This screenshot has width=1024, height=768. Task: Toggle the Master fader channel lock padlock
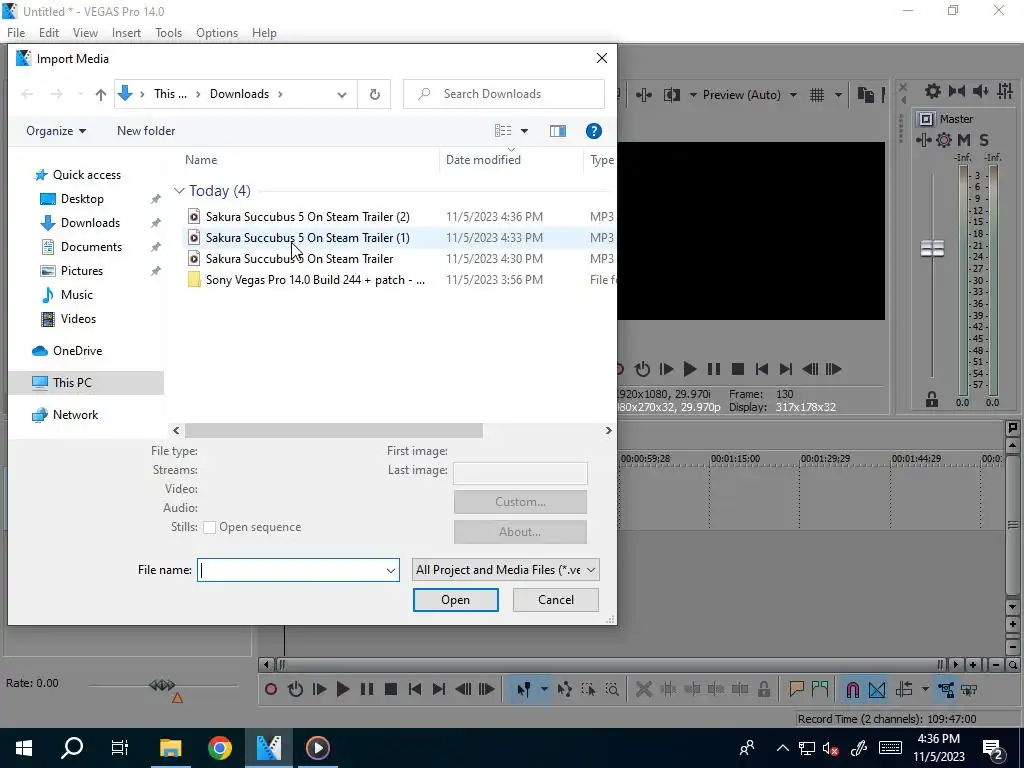click(x=932, y=400)
